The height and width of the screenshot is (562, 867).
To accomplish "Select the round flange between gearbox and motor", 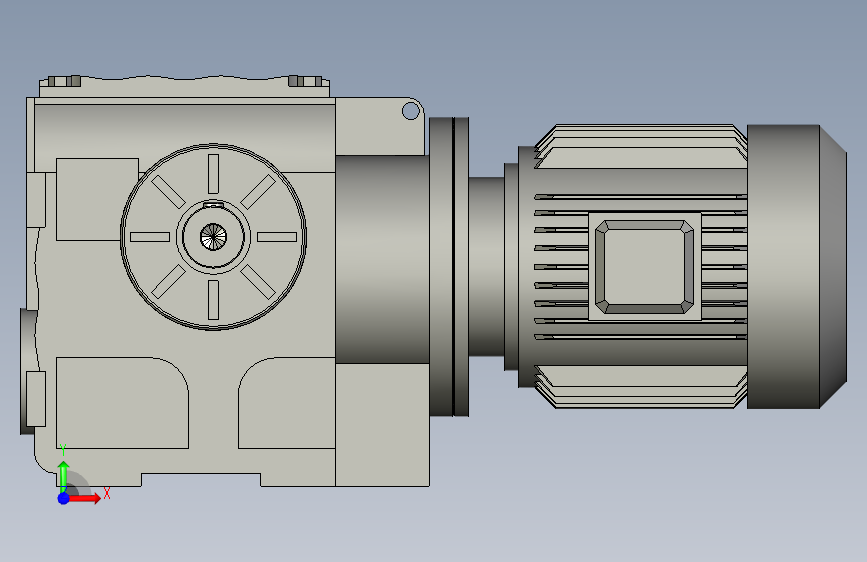I will (x=449, y=267).
